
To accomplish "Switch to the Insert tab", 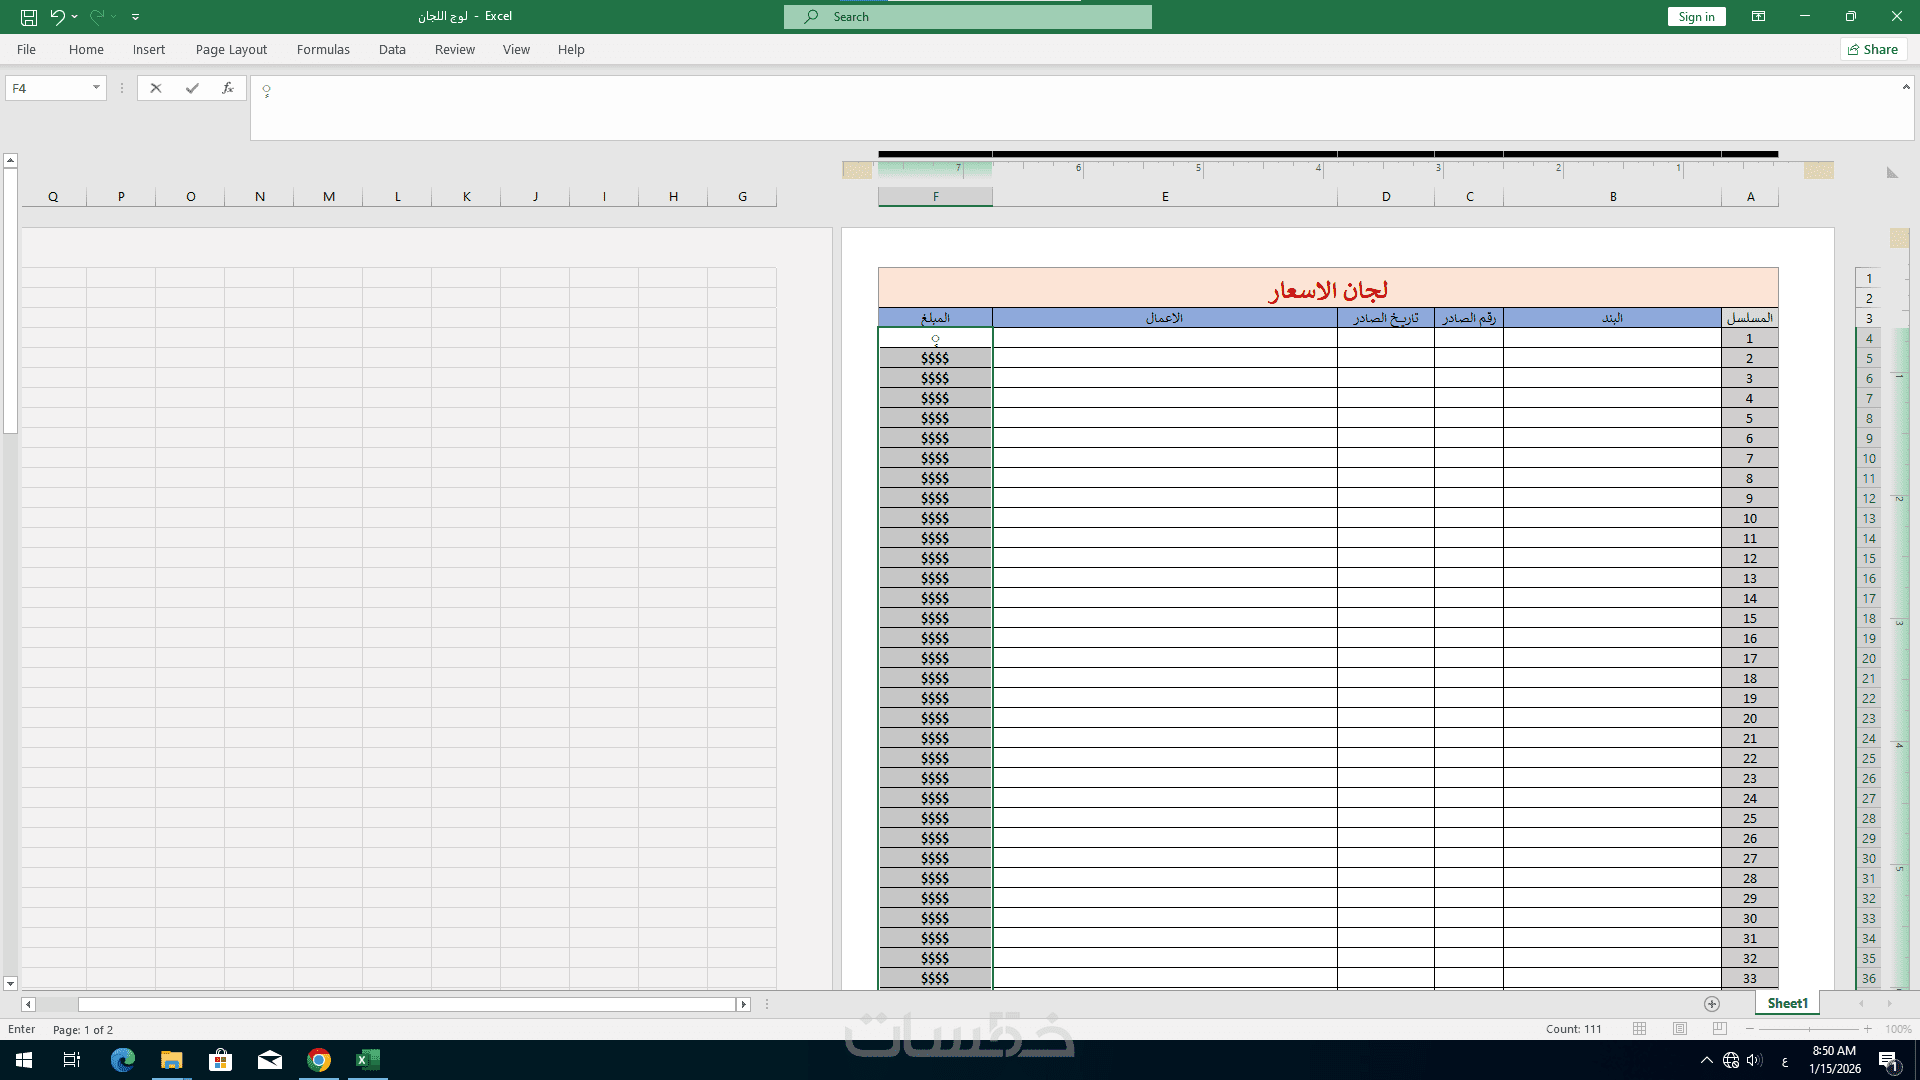I will click(x=149, y=49).
